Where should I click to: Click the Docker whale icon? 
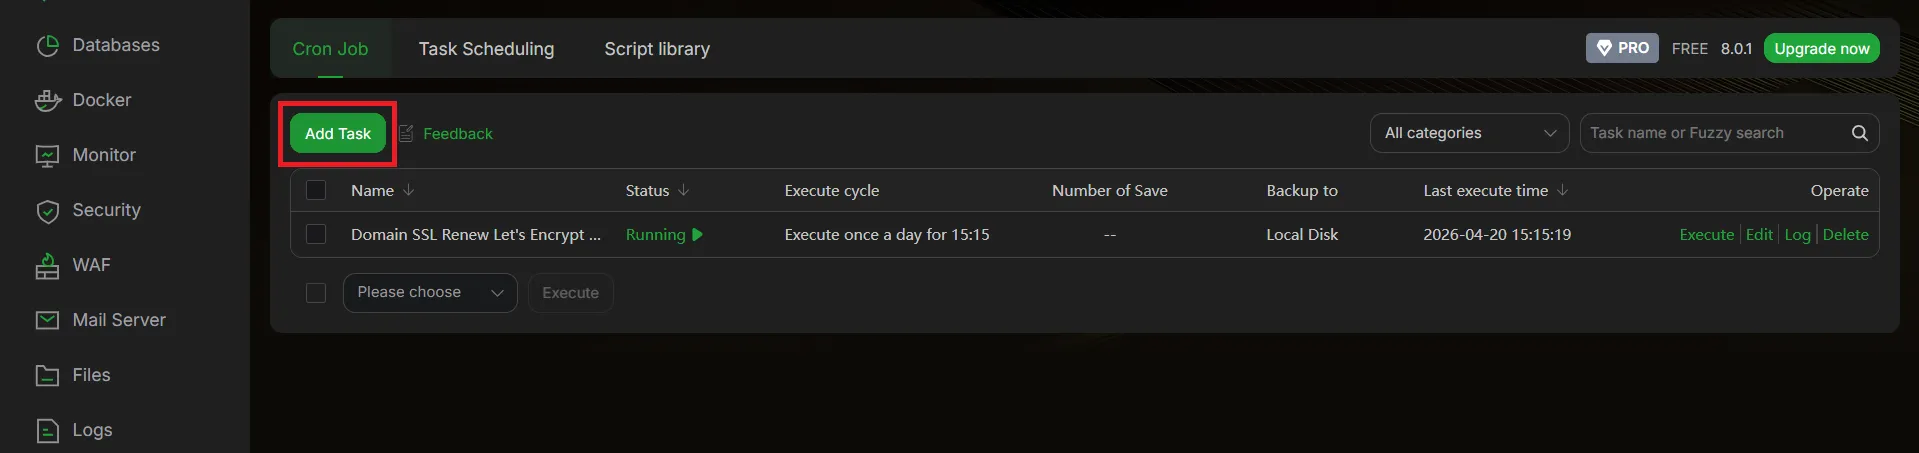click(47, 101)
